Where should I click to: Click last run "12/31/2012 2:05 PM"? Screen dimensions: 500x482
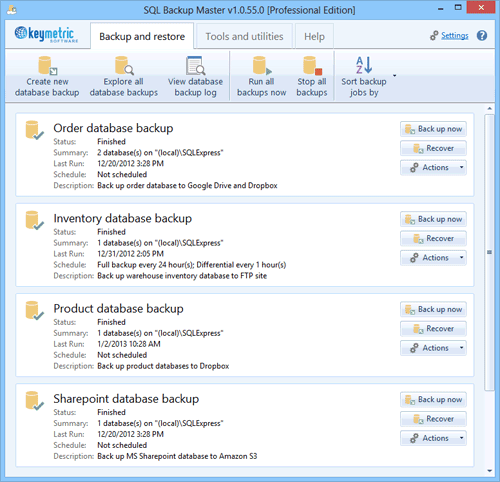tap(130, 254)
